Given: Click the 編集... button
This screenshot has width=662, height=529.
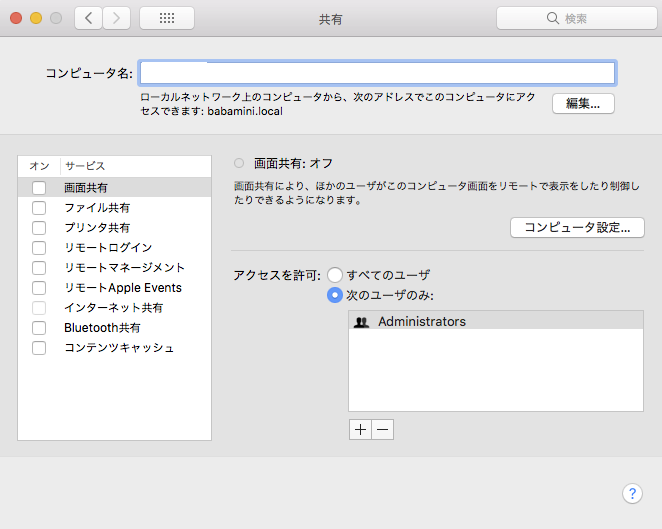Looking at the screenshot, I should click(583, 103).
